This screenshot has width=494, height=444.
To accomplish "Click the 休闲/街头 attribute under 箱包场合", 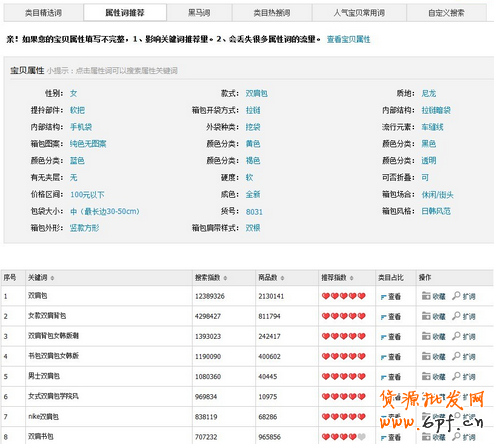I will pyautogui.click(x=438, y=194).
